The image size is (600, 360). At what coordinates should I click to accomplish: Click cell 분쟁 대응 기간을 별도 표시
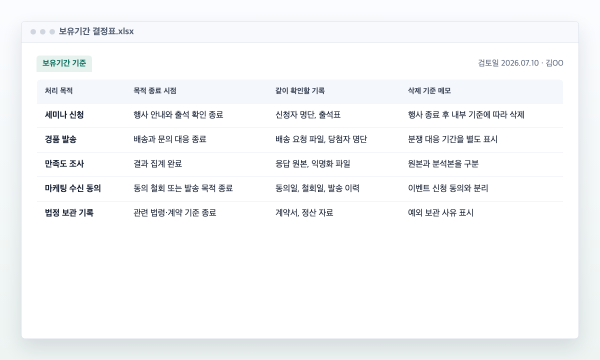click(453, 139)
